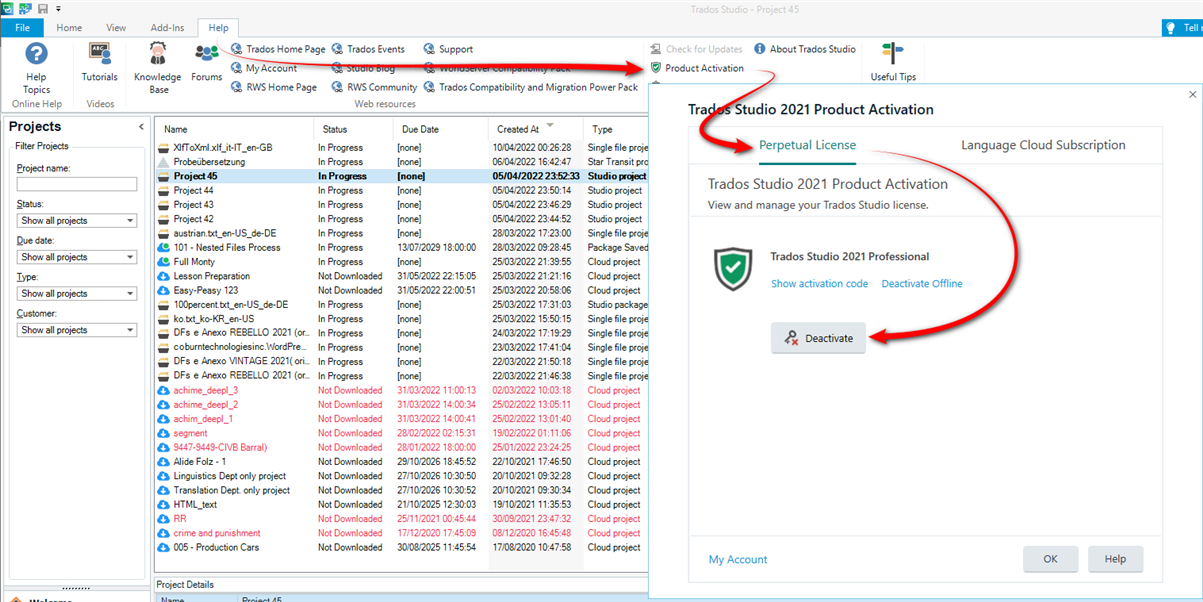The height and width of the screenshot is (602, 1203).
Task: Open the Knowledge Base icon
Action: (158, 68)
